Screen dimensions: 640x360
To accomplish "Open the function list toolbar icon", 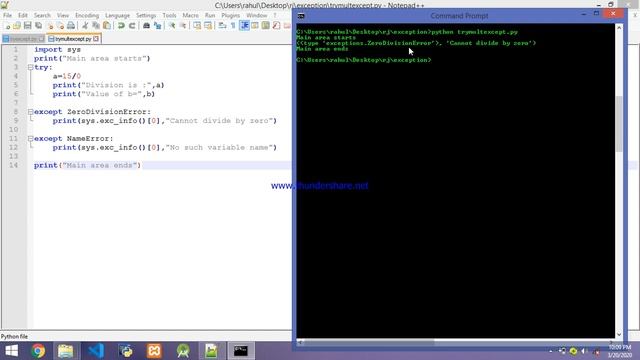I will [x=276, y=26].
